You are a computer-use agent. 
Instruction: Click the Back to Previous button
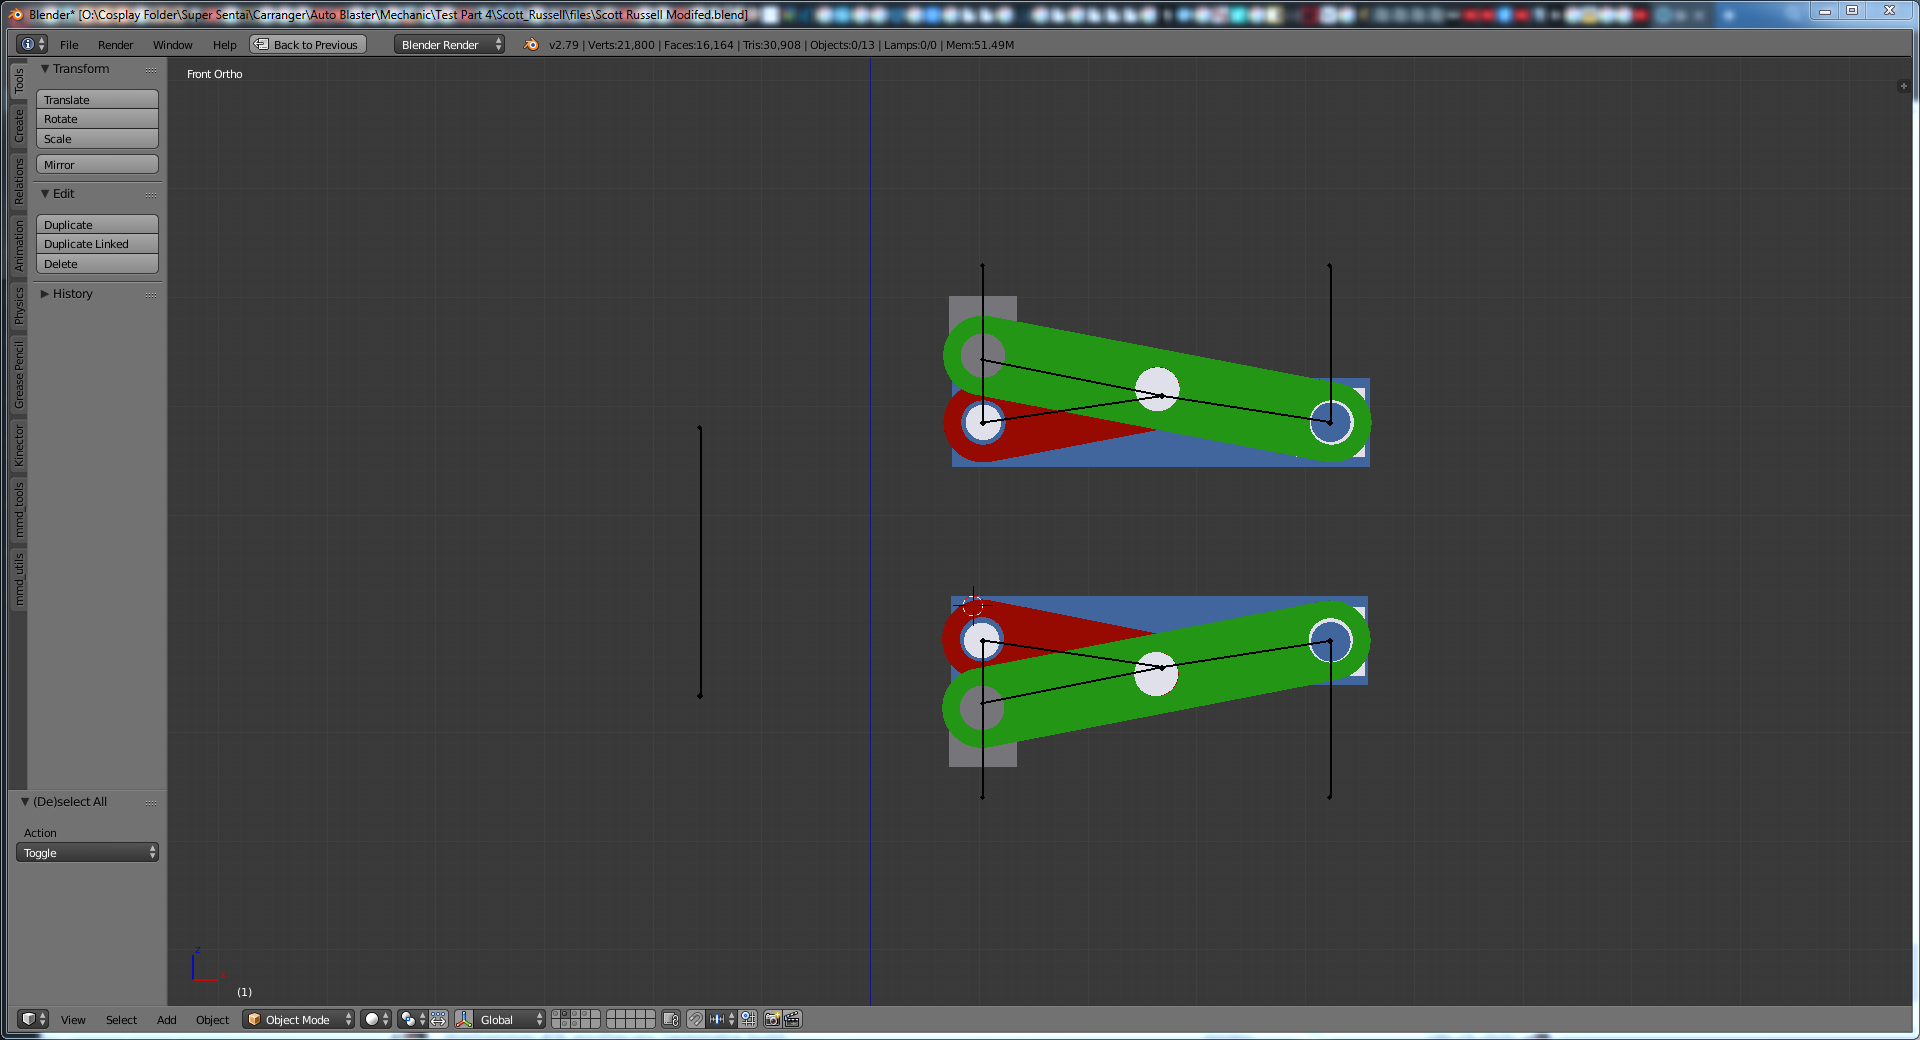coord(308,44)
